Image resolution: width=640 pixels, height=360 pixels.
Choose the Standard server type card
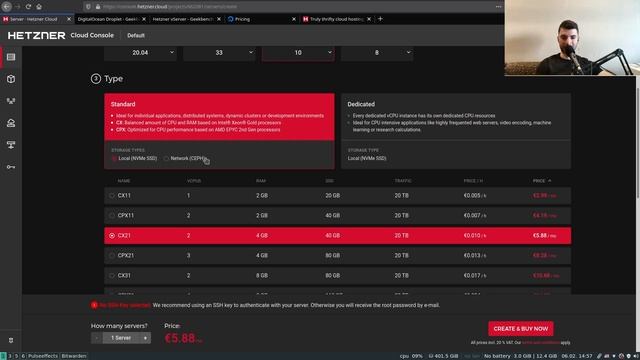coord(219,131)
